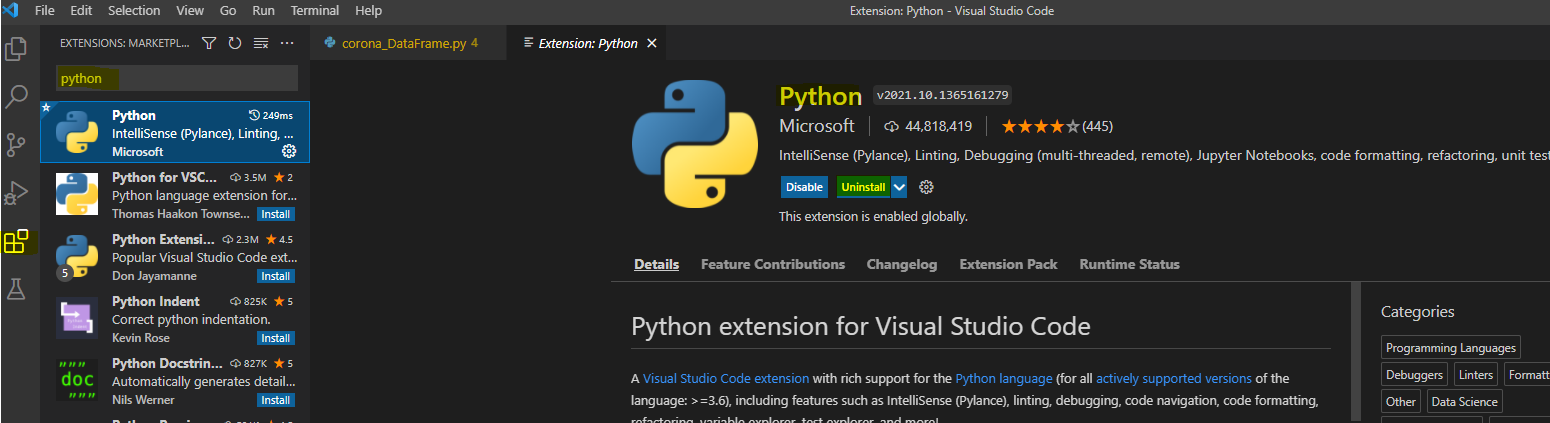Open the Run menu
1550x423 pixels.
[x=264, y=10]
